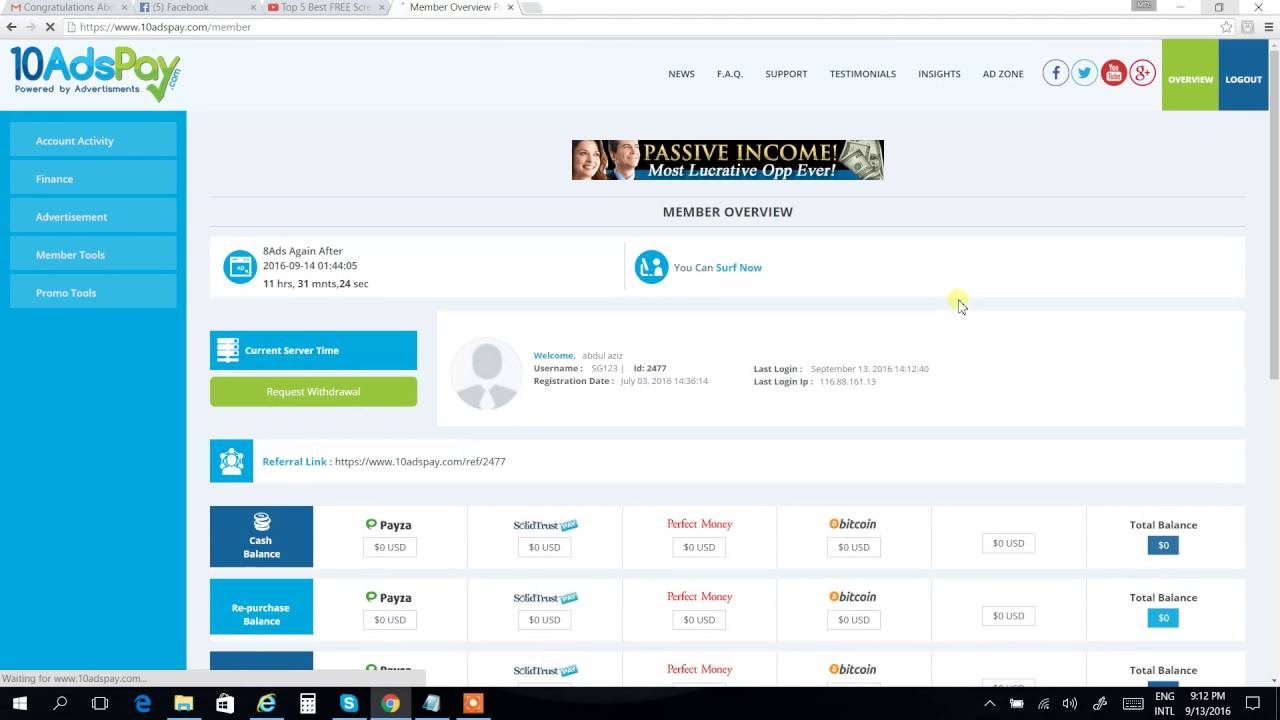Expand Promo Tools in the sidebar
Viewport: 1280px width, 720px height.
[93, 293]
